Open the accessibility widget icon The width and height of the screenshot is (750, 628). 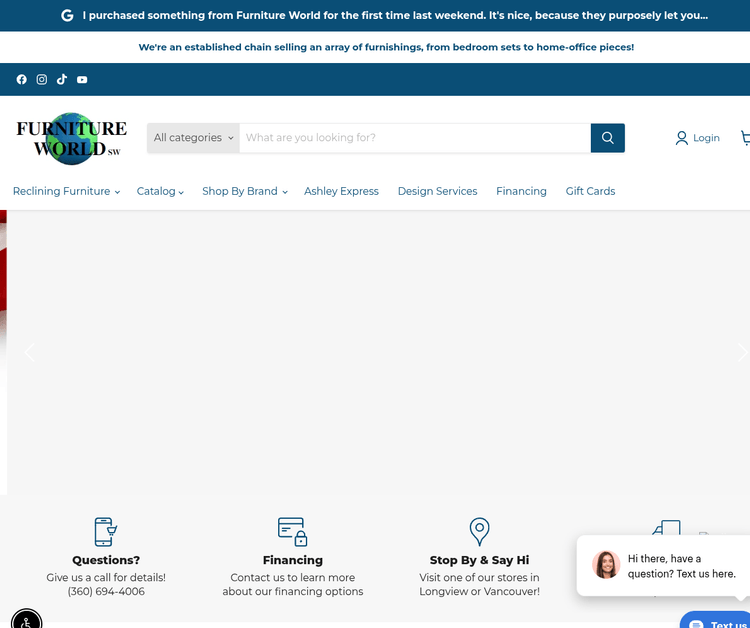coord(26,621)
